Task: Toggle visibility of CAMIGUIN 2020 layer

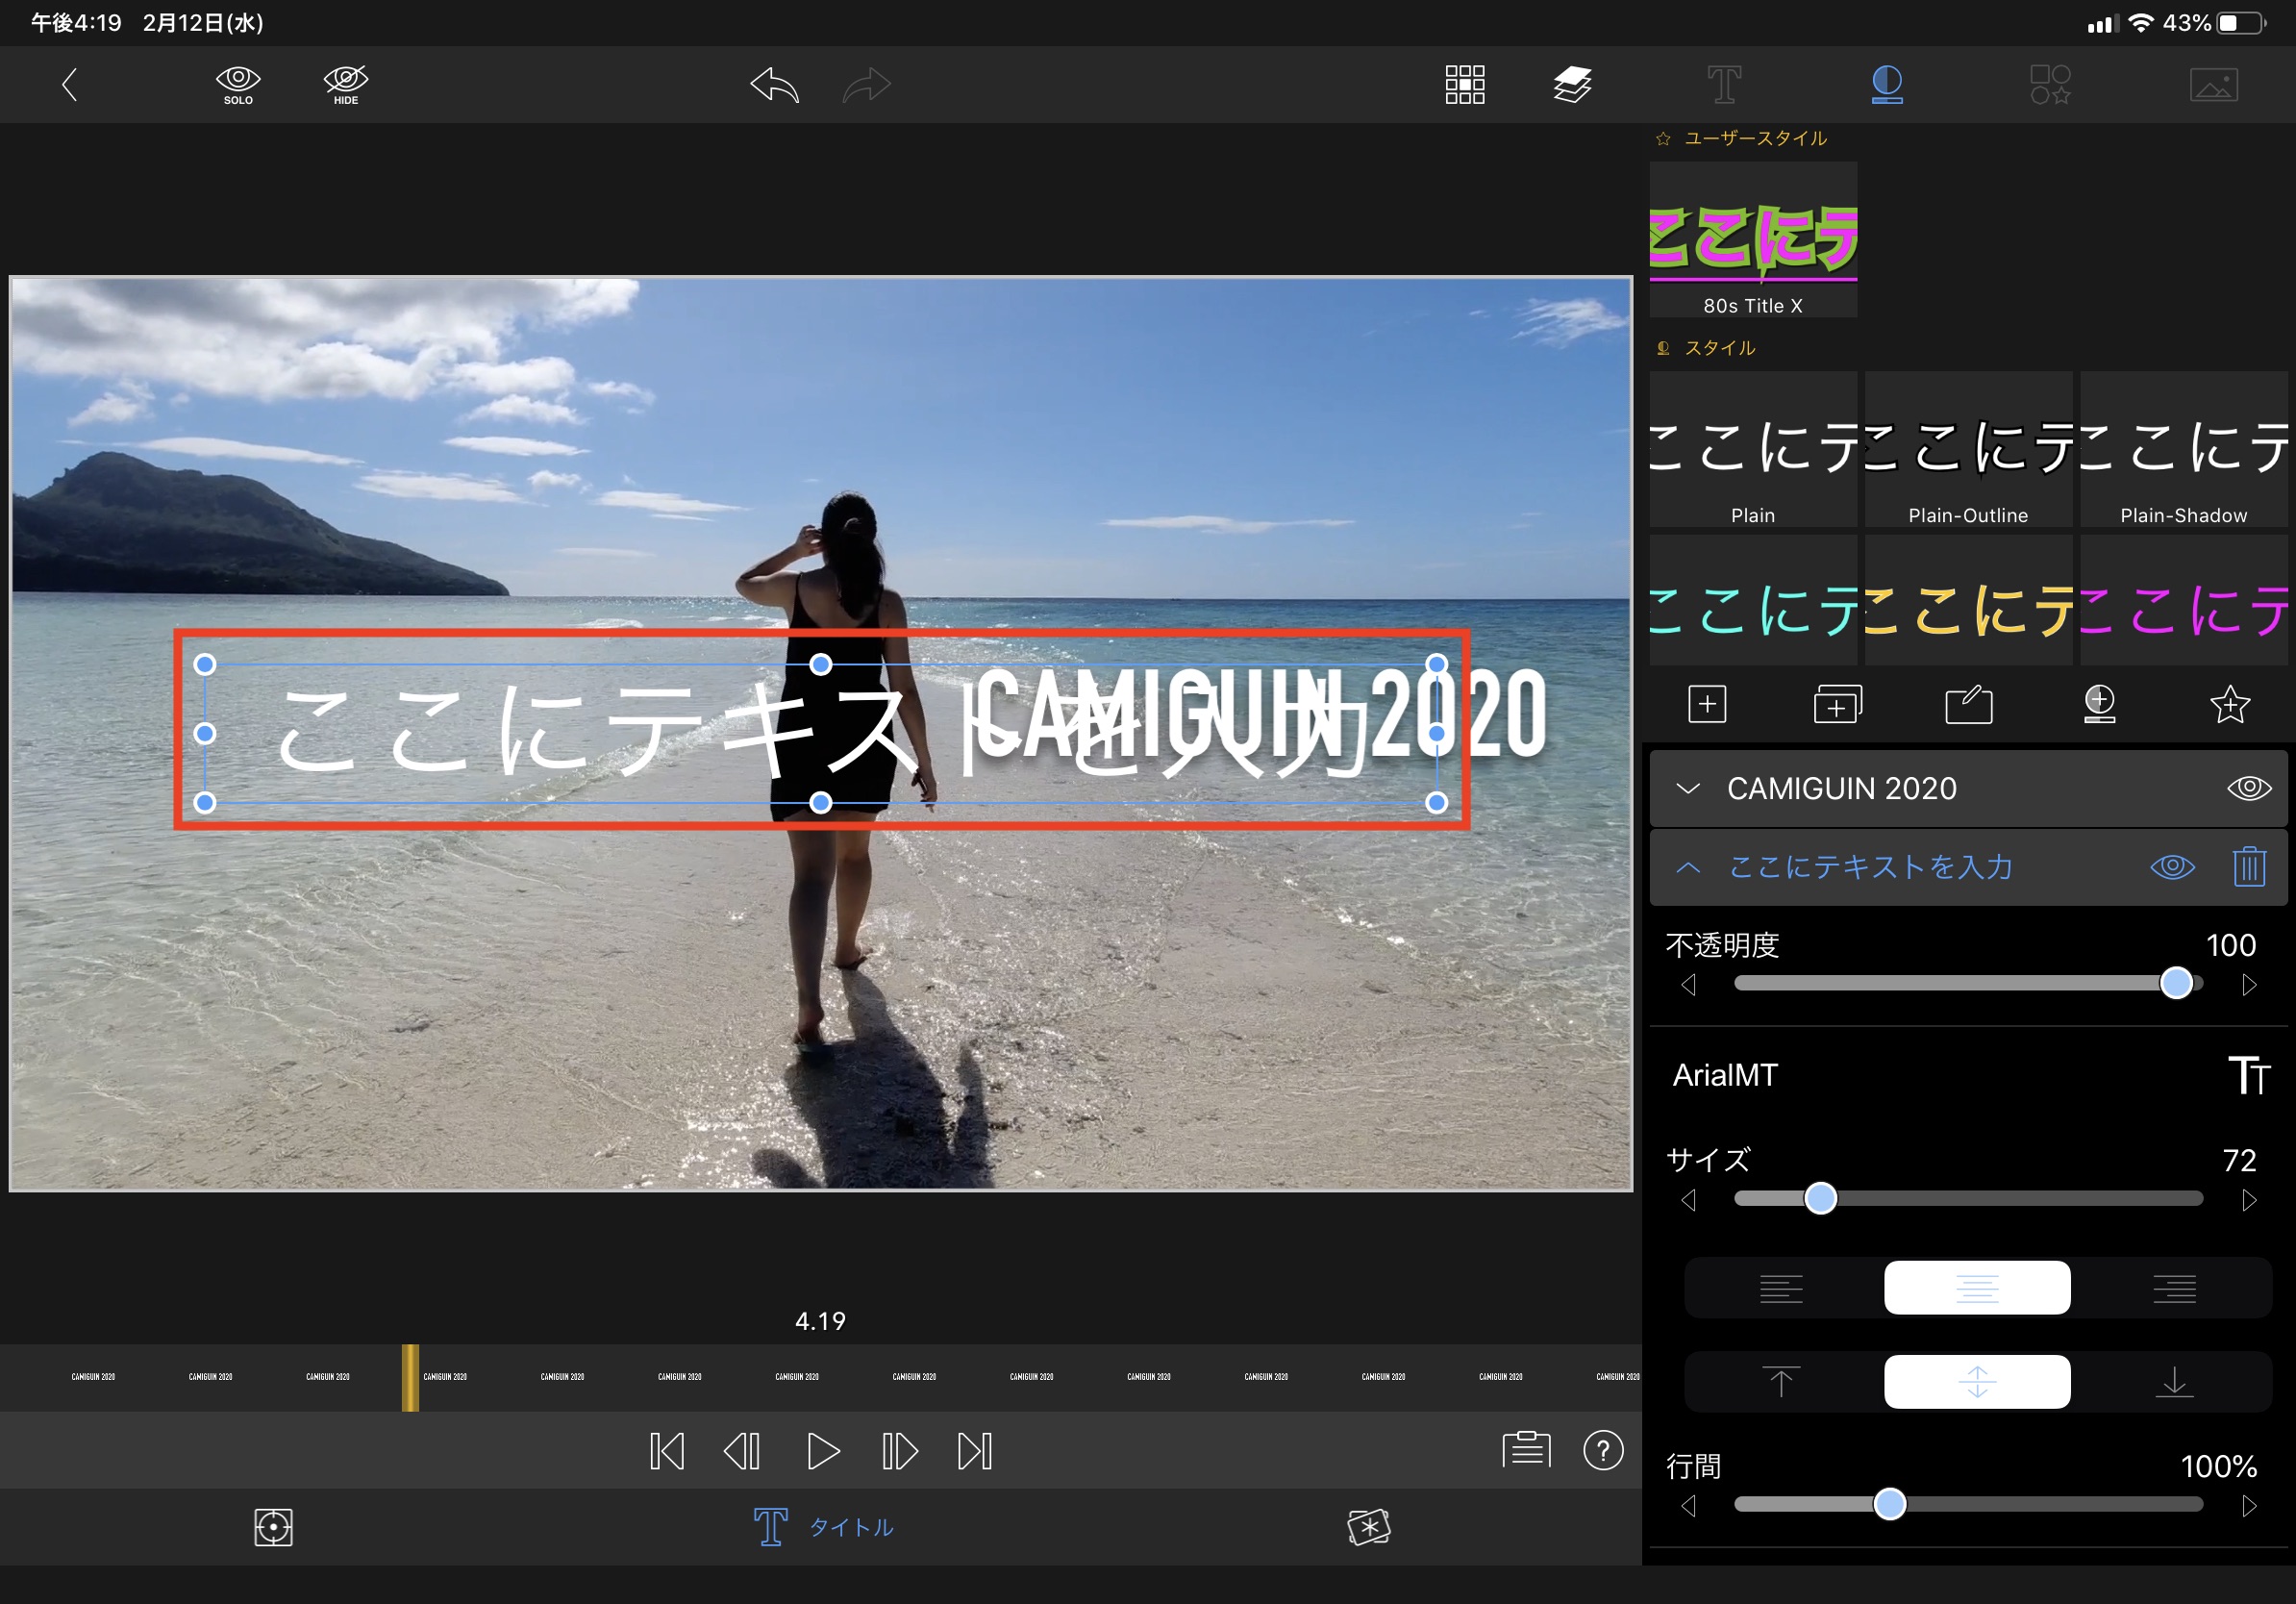Action: (2249, 788)
